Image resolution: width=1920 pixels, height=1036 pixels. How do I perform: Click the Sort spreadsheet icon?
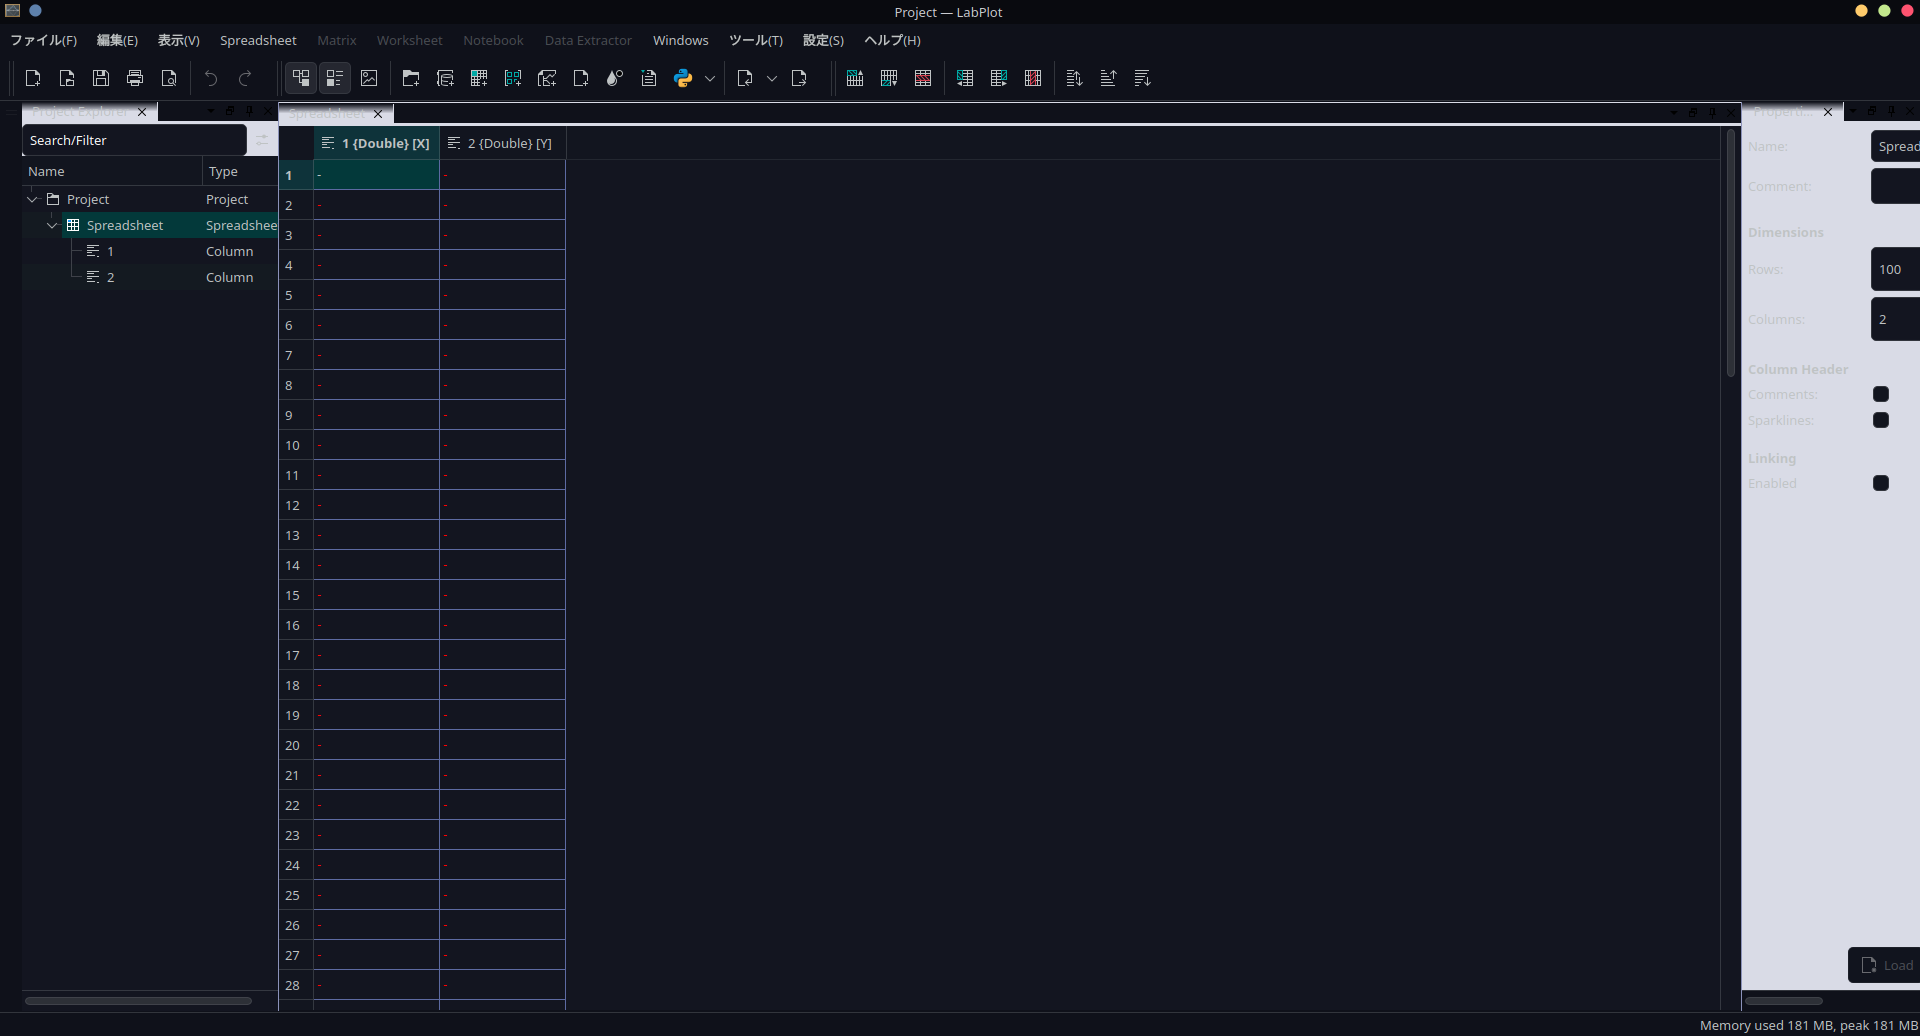tap(1075, 78)
